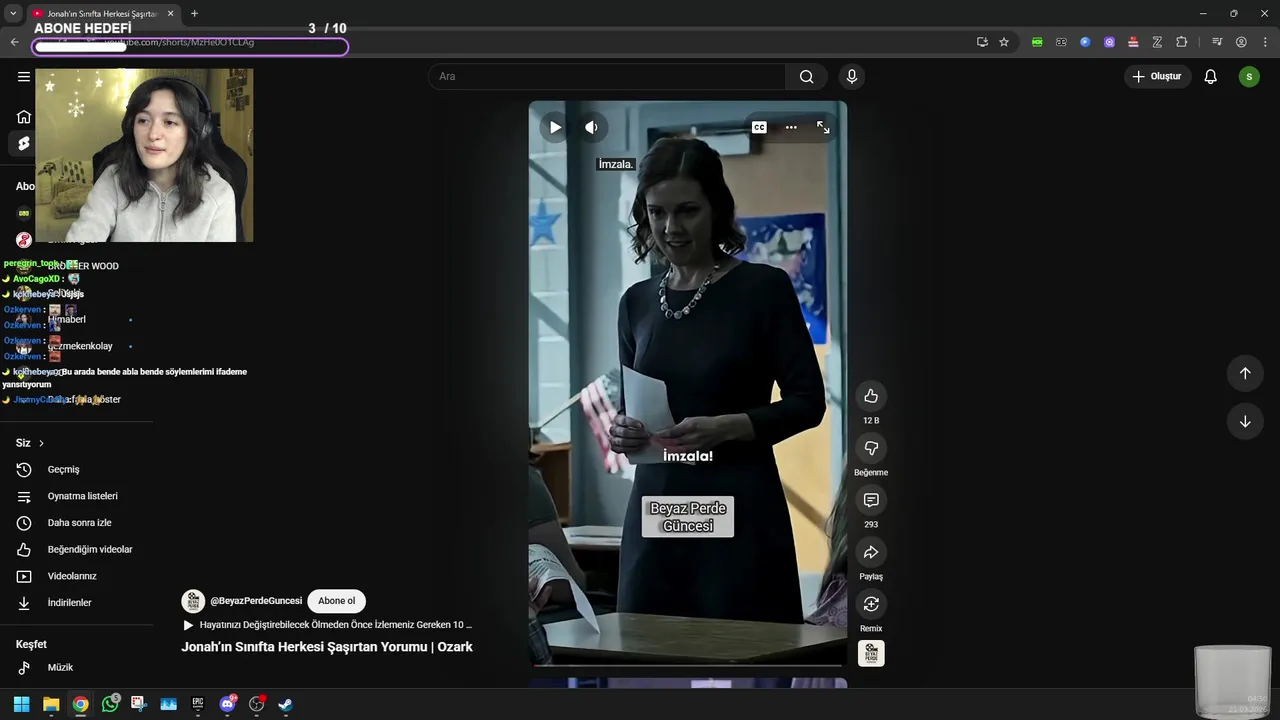Open a new browser tab

(194, 13)
